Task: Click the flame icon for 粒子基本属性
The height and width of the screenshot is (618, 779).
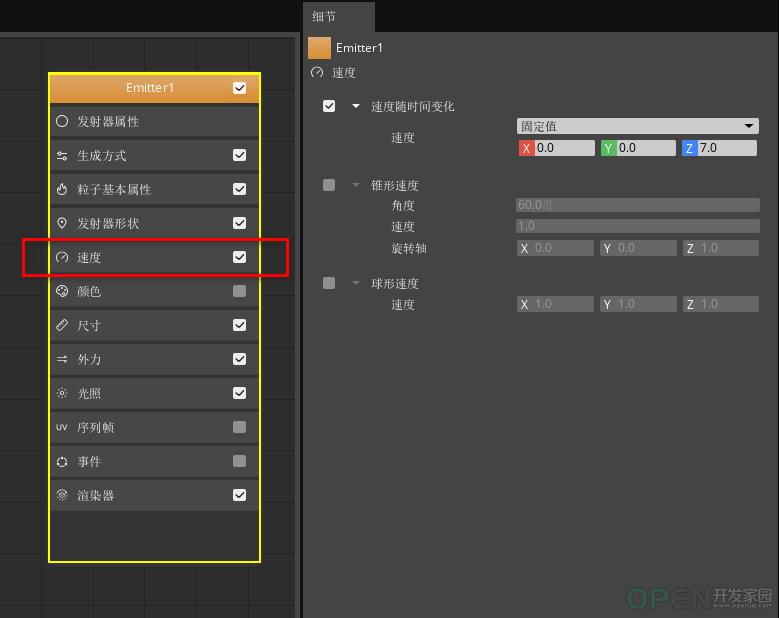Action: click(x=62, y=189)
